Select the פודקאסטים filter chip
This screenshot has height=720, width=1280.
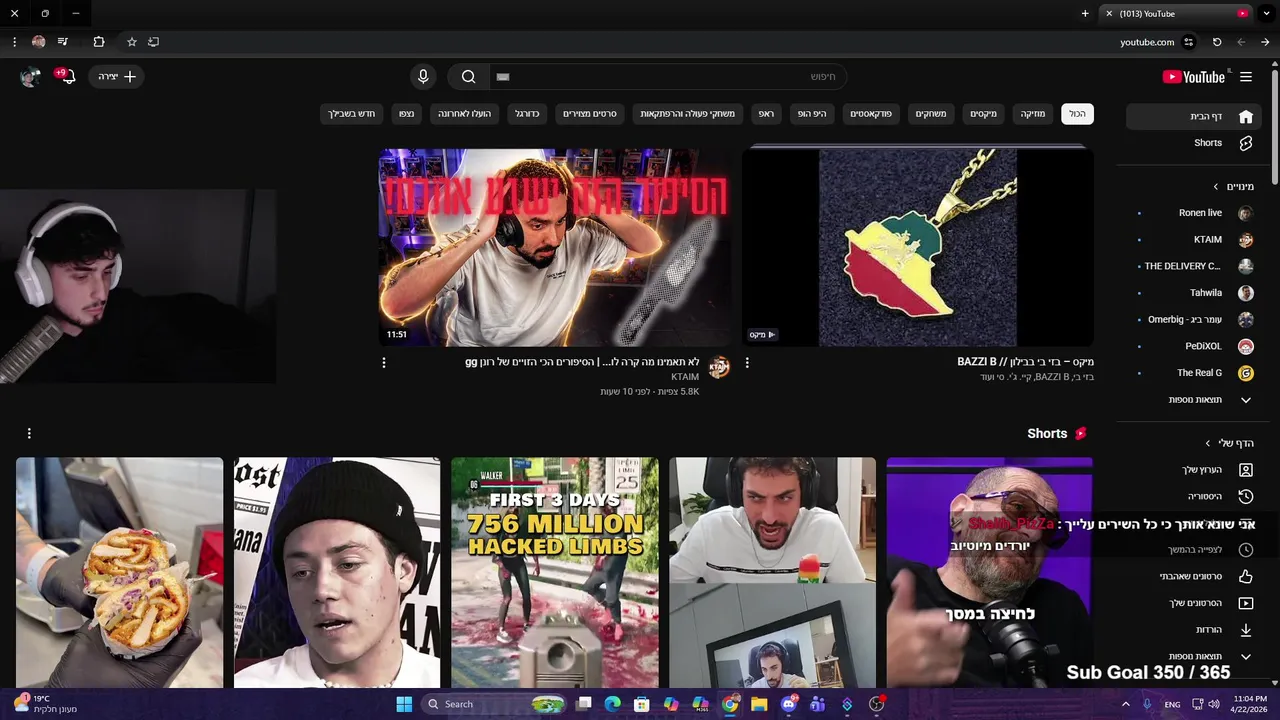[x=871, y=114]
